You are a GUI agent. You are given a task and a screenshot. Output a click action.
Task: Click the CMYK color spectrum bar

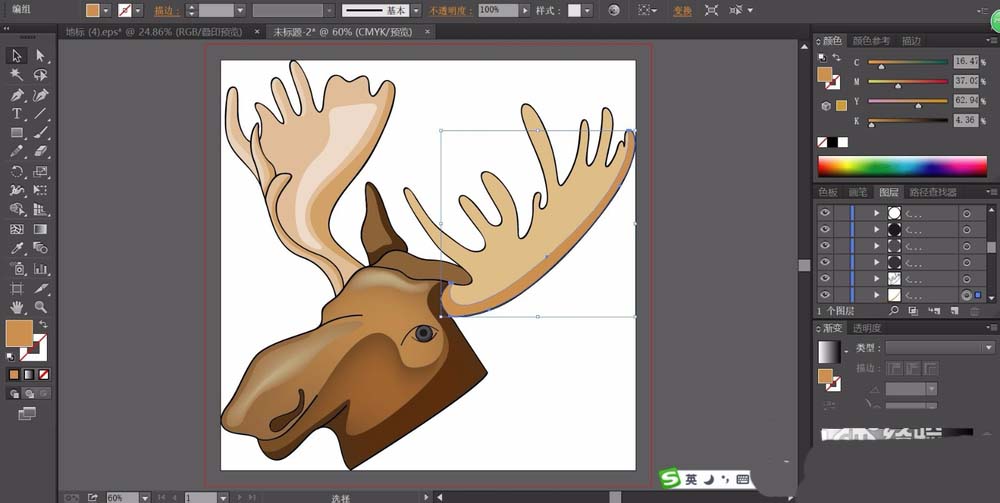[x=903, y=166]
